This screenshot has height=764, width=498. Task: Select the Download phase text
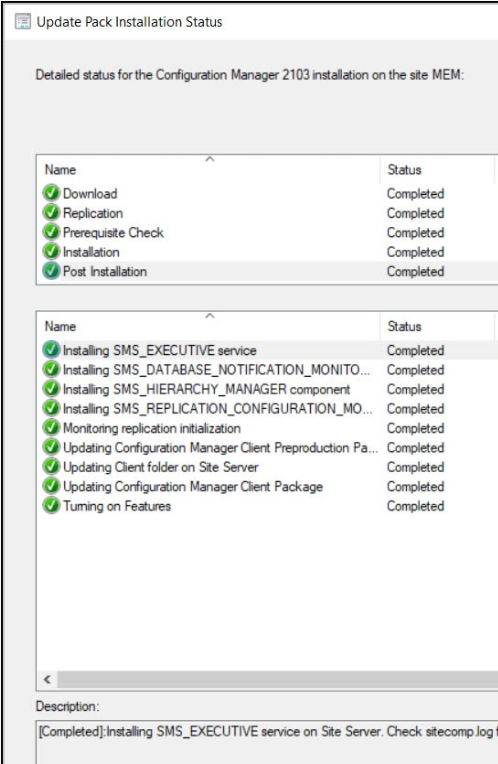[x=90, y=193]
